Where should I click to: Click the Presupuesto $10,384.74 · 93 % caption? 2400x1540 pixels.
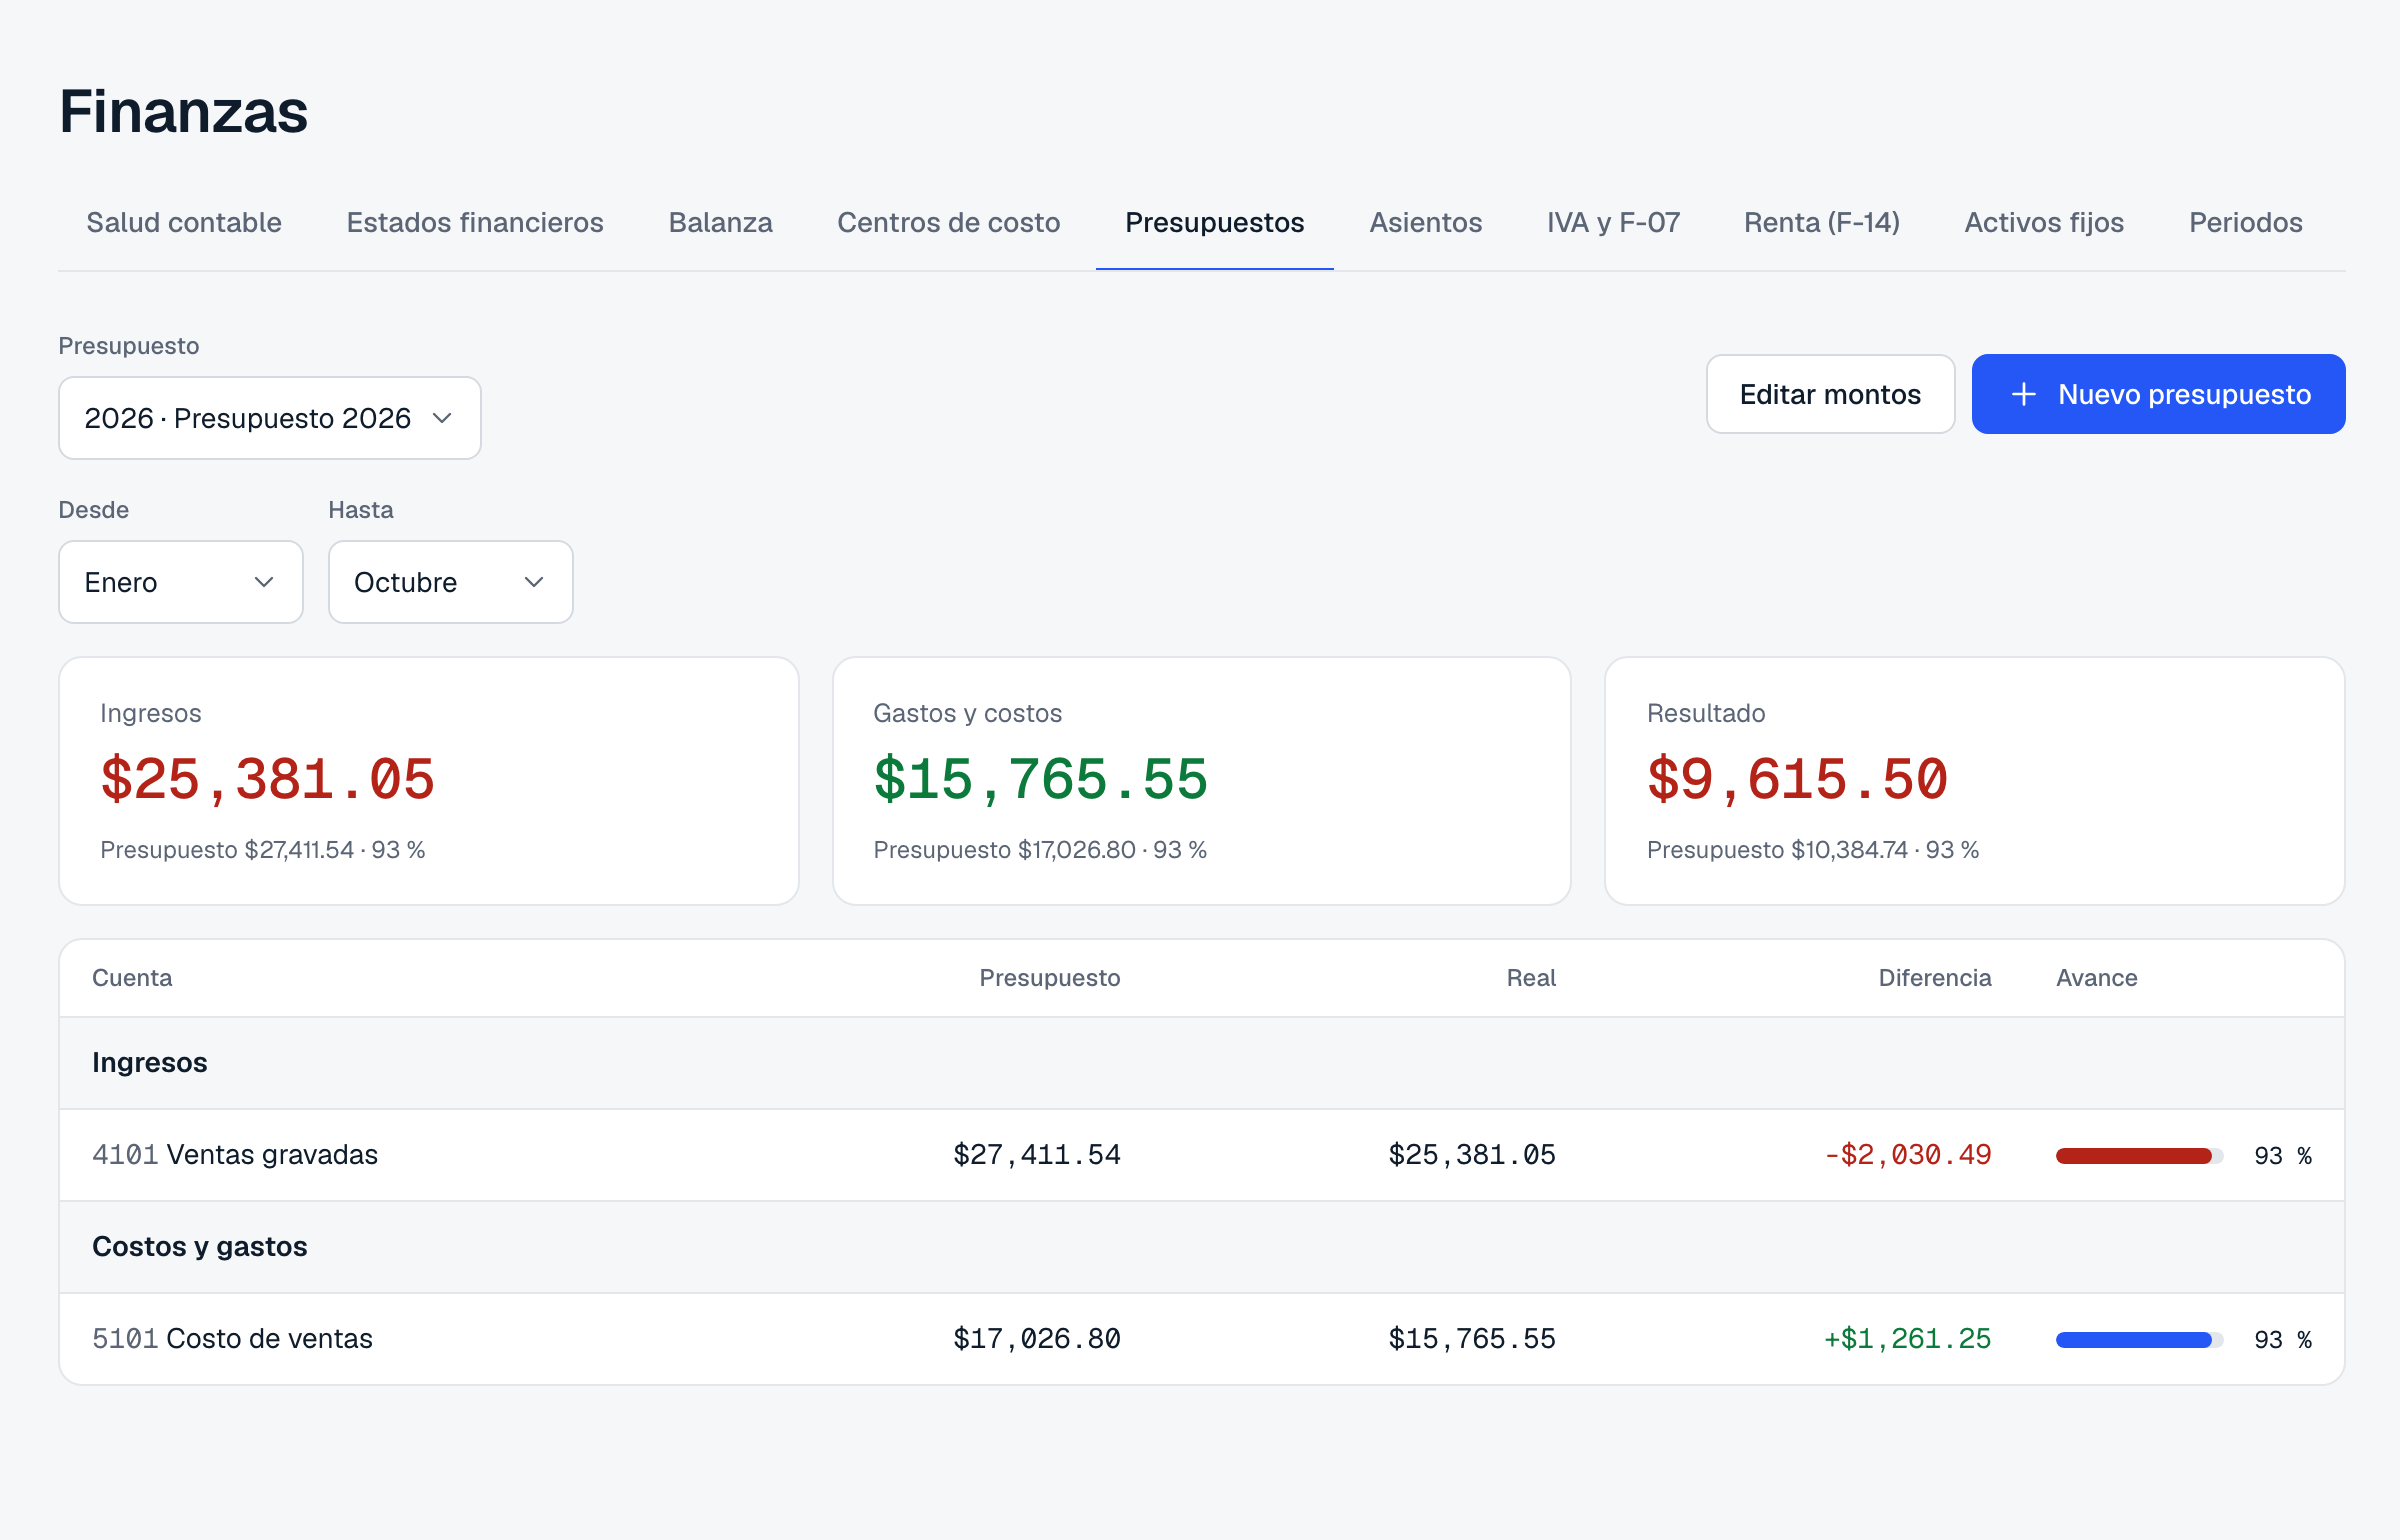coord(1812,850)
